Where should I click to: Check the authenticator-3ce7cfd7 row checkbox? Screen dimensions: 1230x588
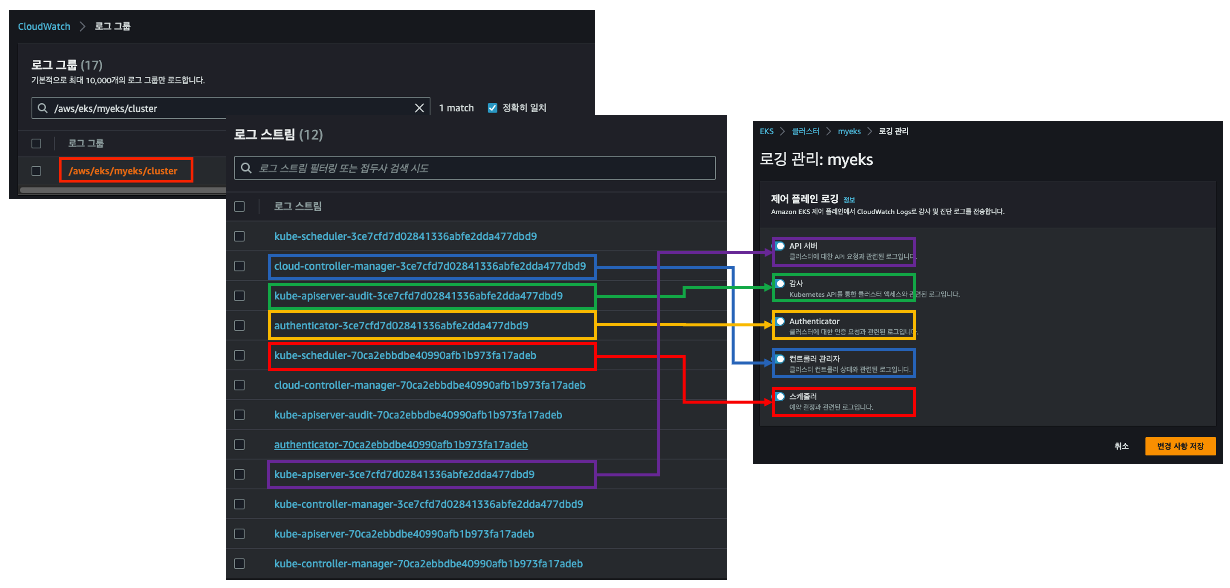239,325
